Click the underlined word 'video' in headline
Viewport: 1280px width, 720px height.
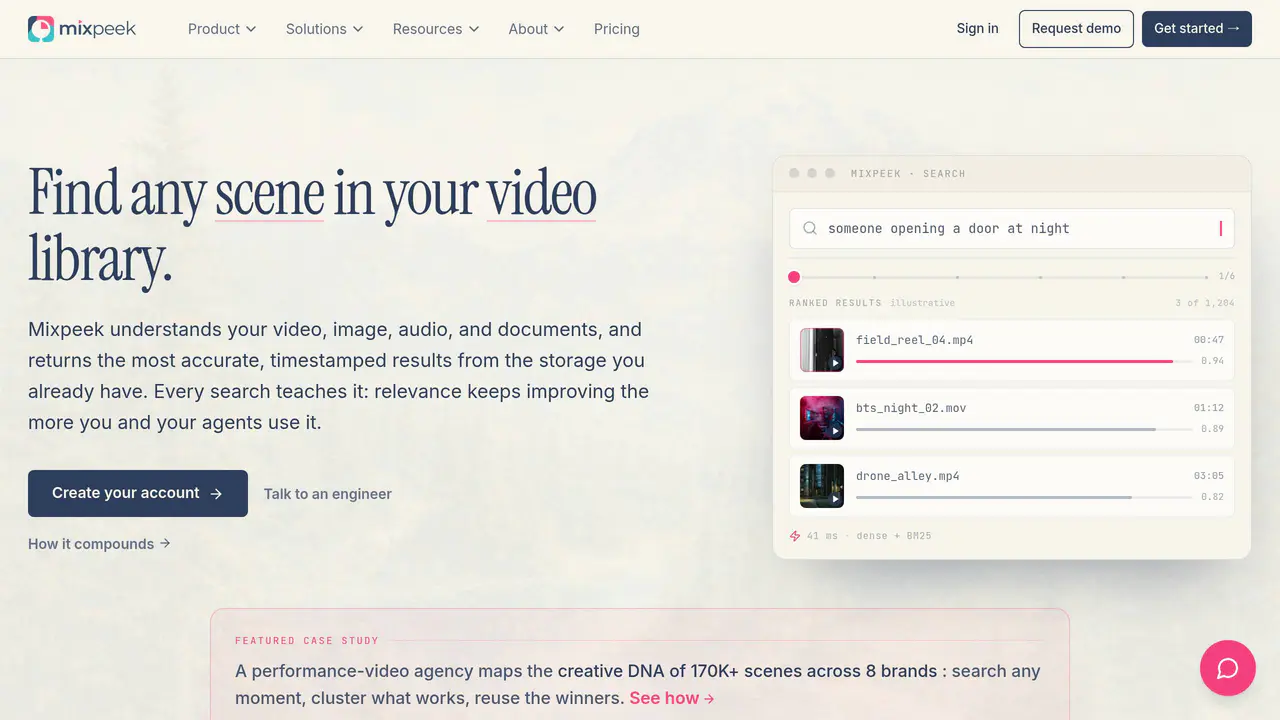point(541,193)
